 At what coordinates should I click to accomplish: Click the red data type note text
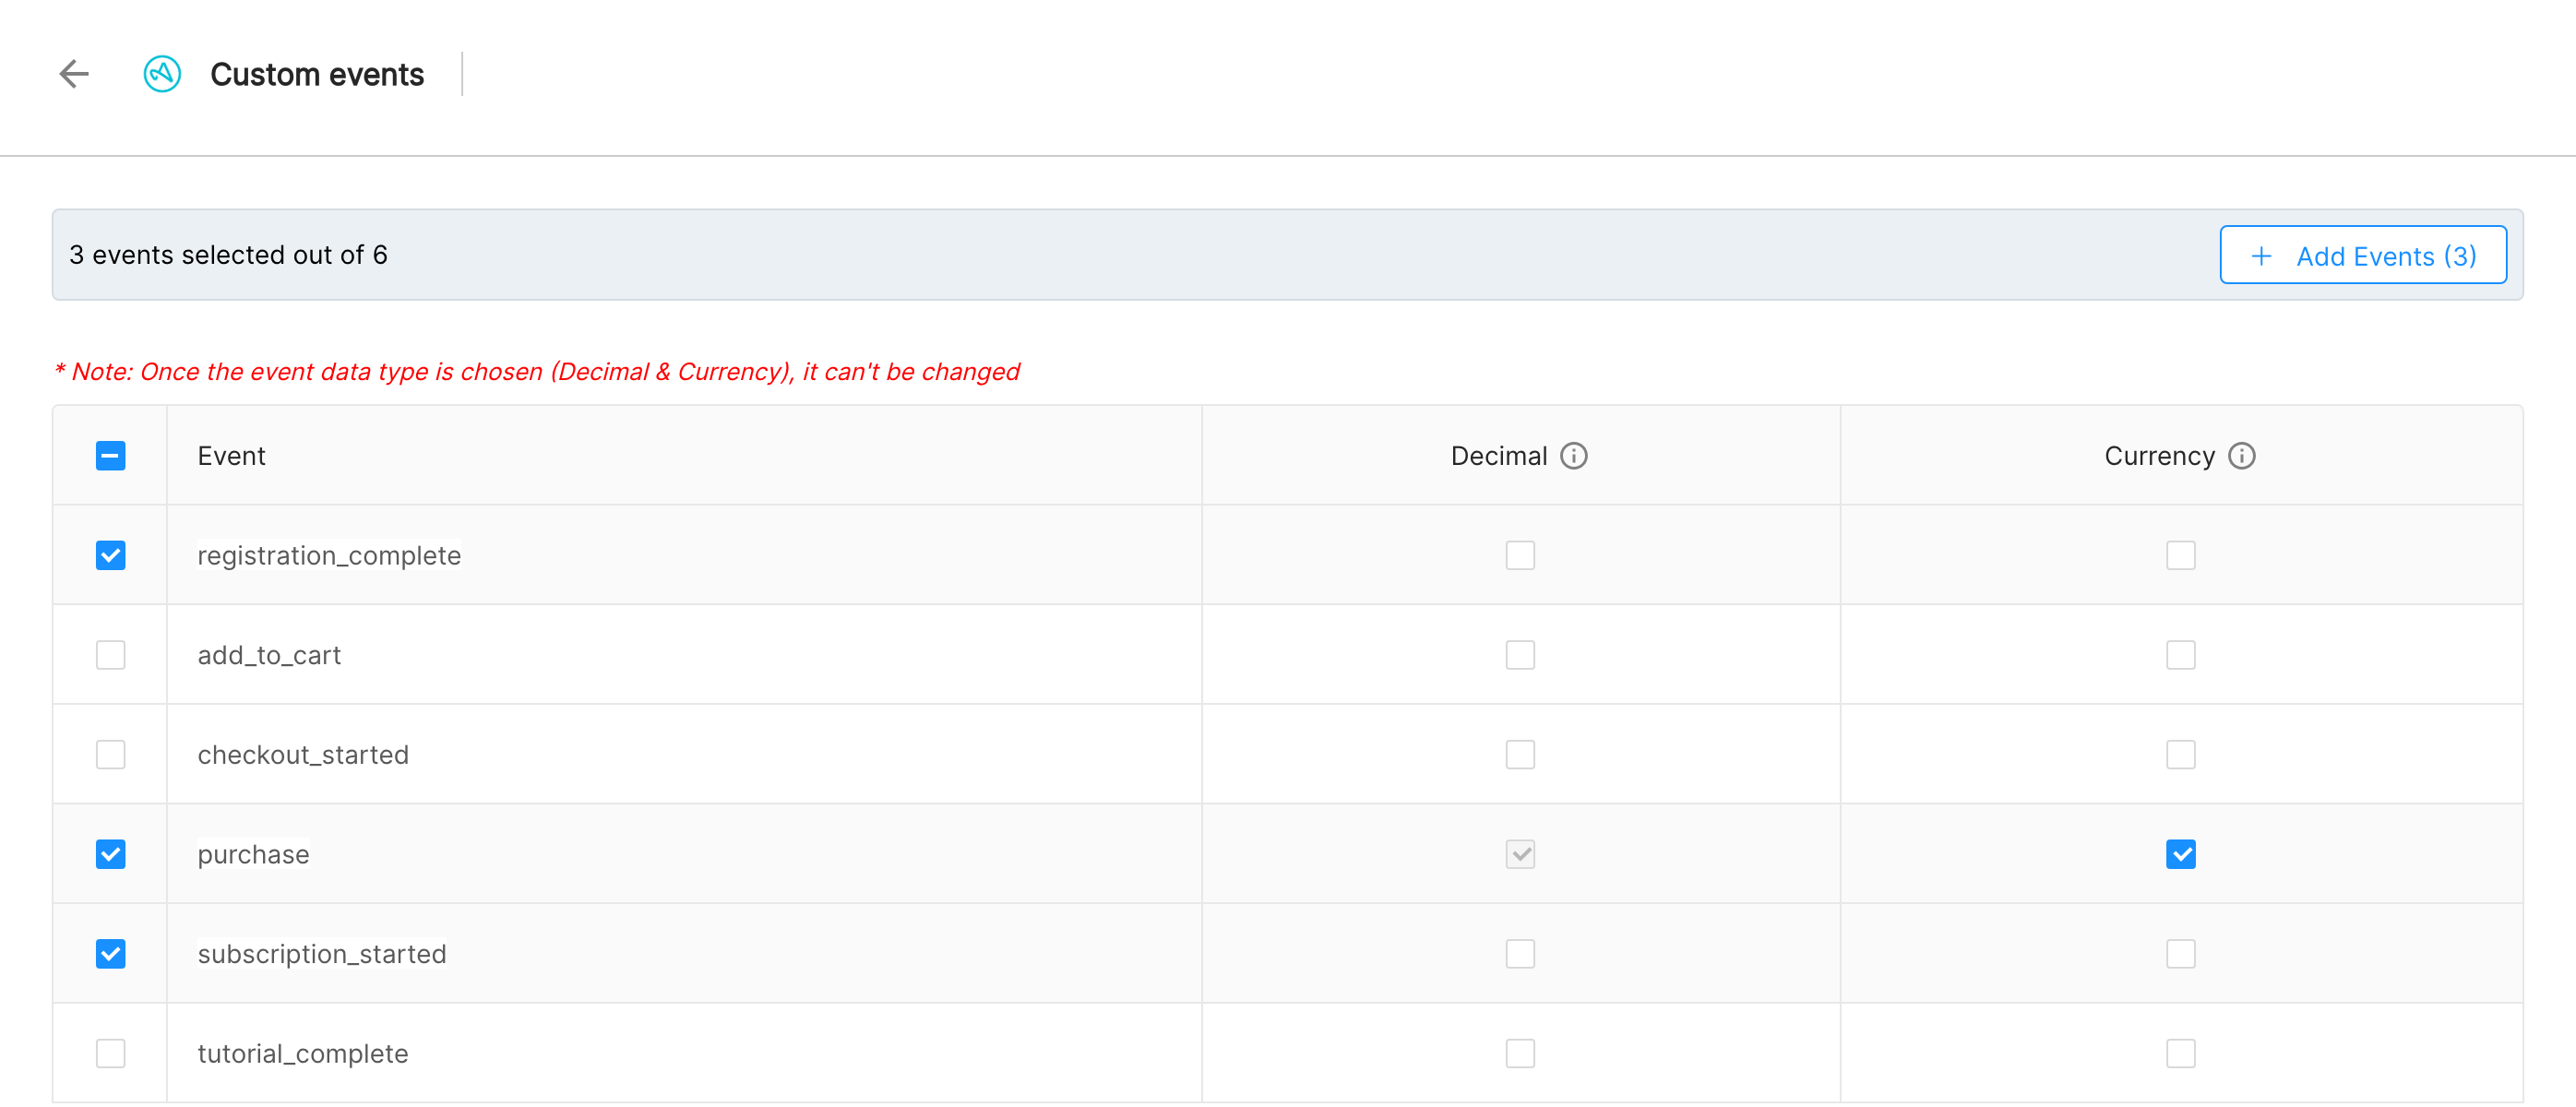click(536, 372)
